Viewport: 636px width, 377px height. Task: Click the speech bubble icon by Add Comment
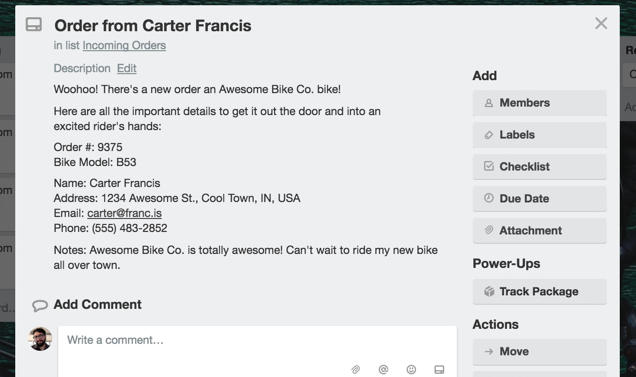coord(40,305)
